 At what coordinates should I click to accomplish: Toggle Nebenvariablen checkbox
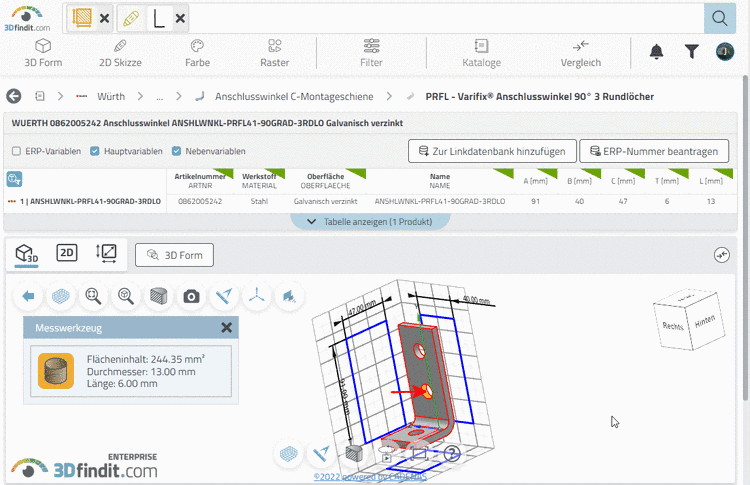point(176,151)
